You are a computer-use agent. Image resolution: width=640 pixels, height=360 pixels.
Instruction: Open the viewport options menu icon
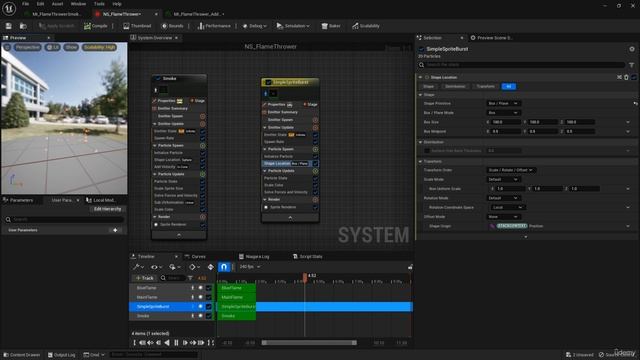click(x=7, y=47)
